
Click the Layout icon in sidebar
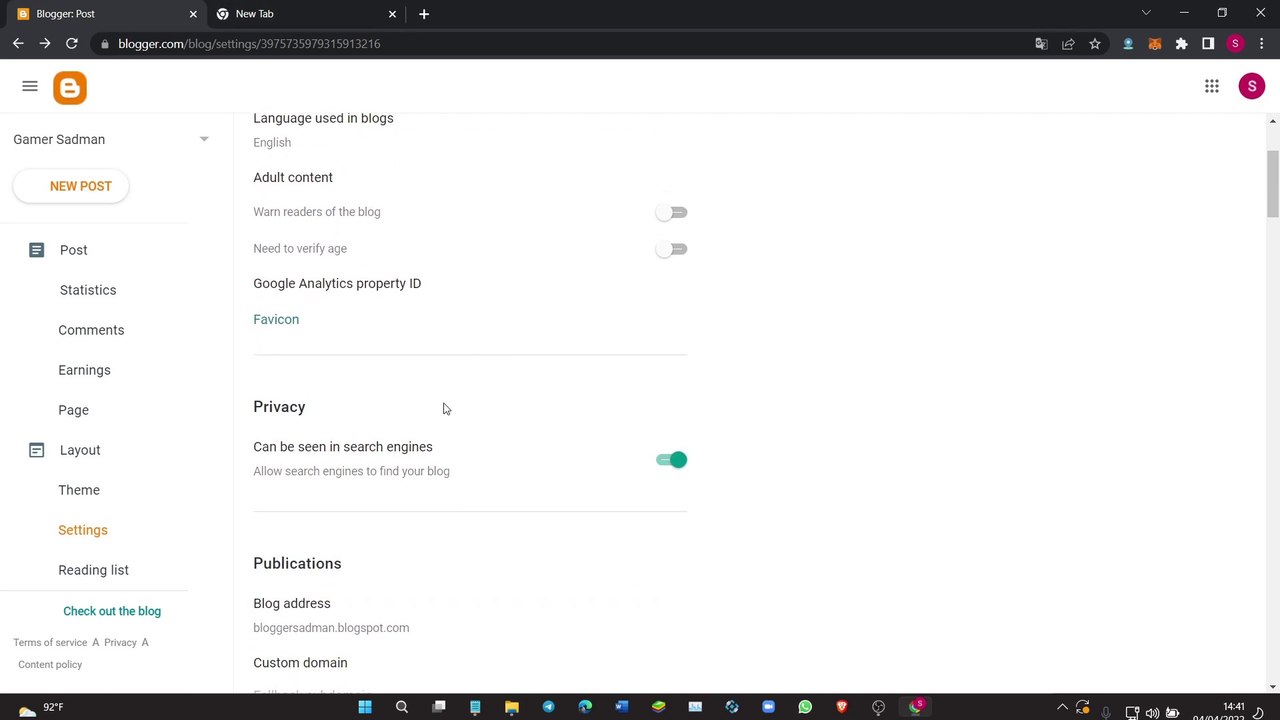(36, 450)
